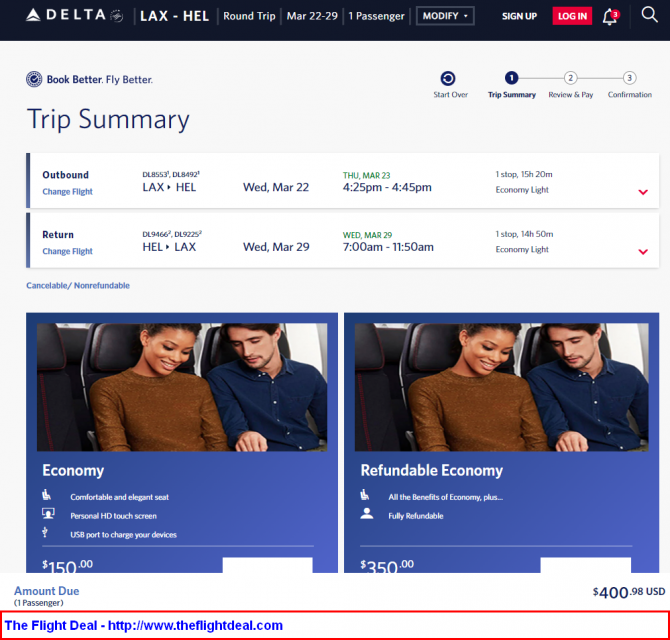Click Economy Light in the Outbound row
The width and height of the screenshot is (670, 640).
click(x=522, y=190)
